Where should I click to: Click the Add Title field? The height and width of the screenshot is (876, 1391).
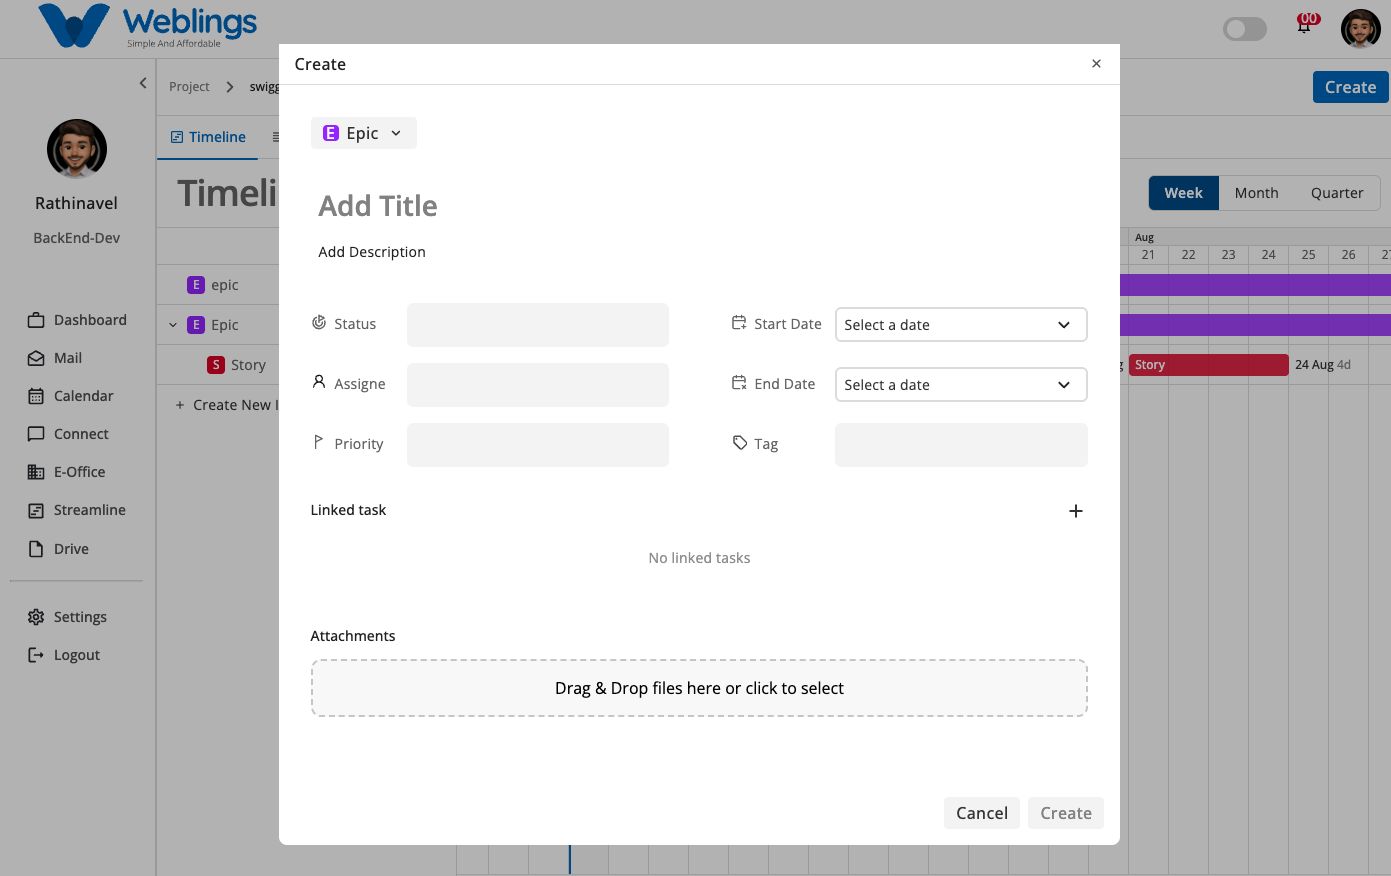[378, 206]
